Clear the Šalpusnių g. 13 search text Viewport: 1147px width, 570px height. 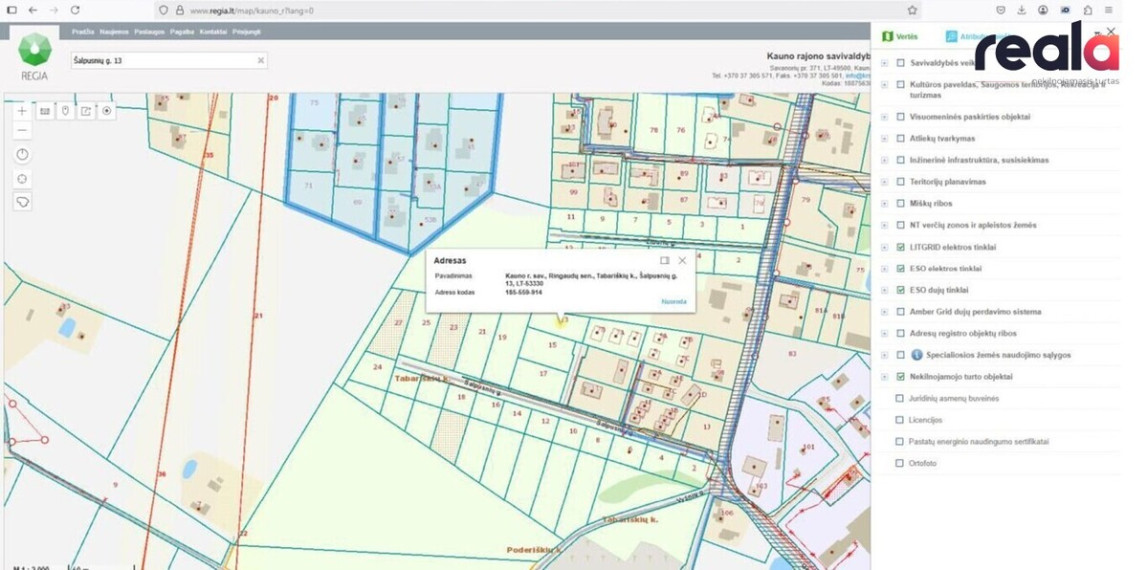tap(260, 61)
